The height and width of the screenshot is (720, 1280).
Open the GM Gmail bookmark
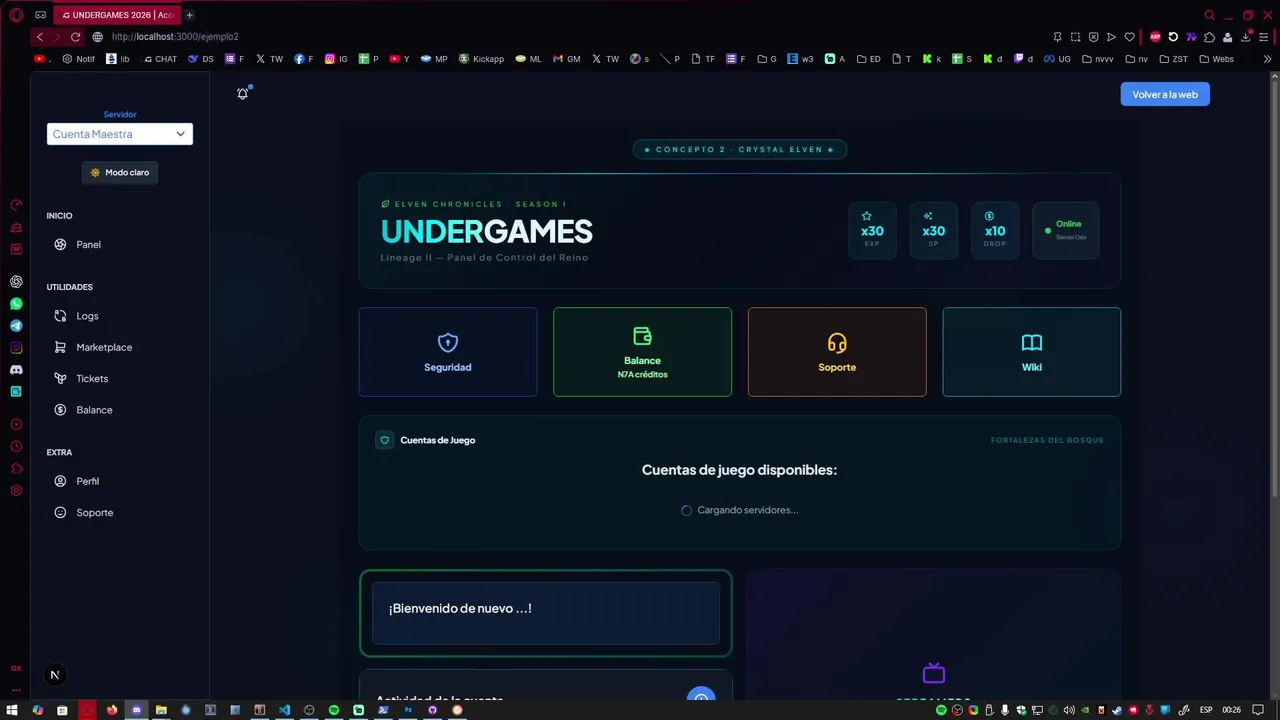pyautogui.click(x=566, y=59)
